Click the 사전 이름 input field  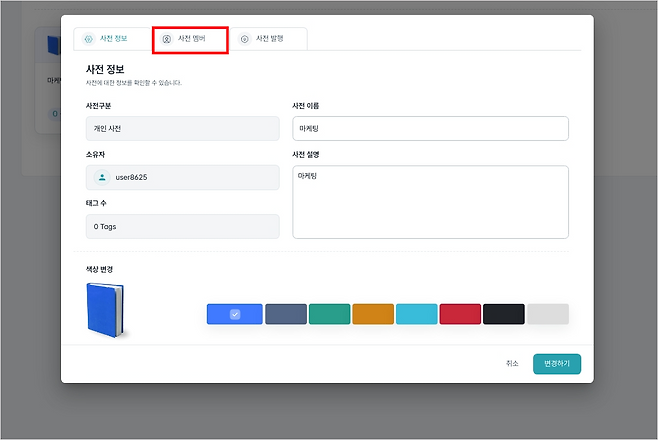coord(430,129)
